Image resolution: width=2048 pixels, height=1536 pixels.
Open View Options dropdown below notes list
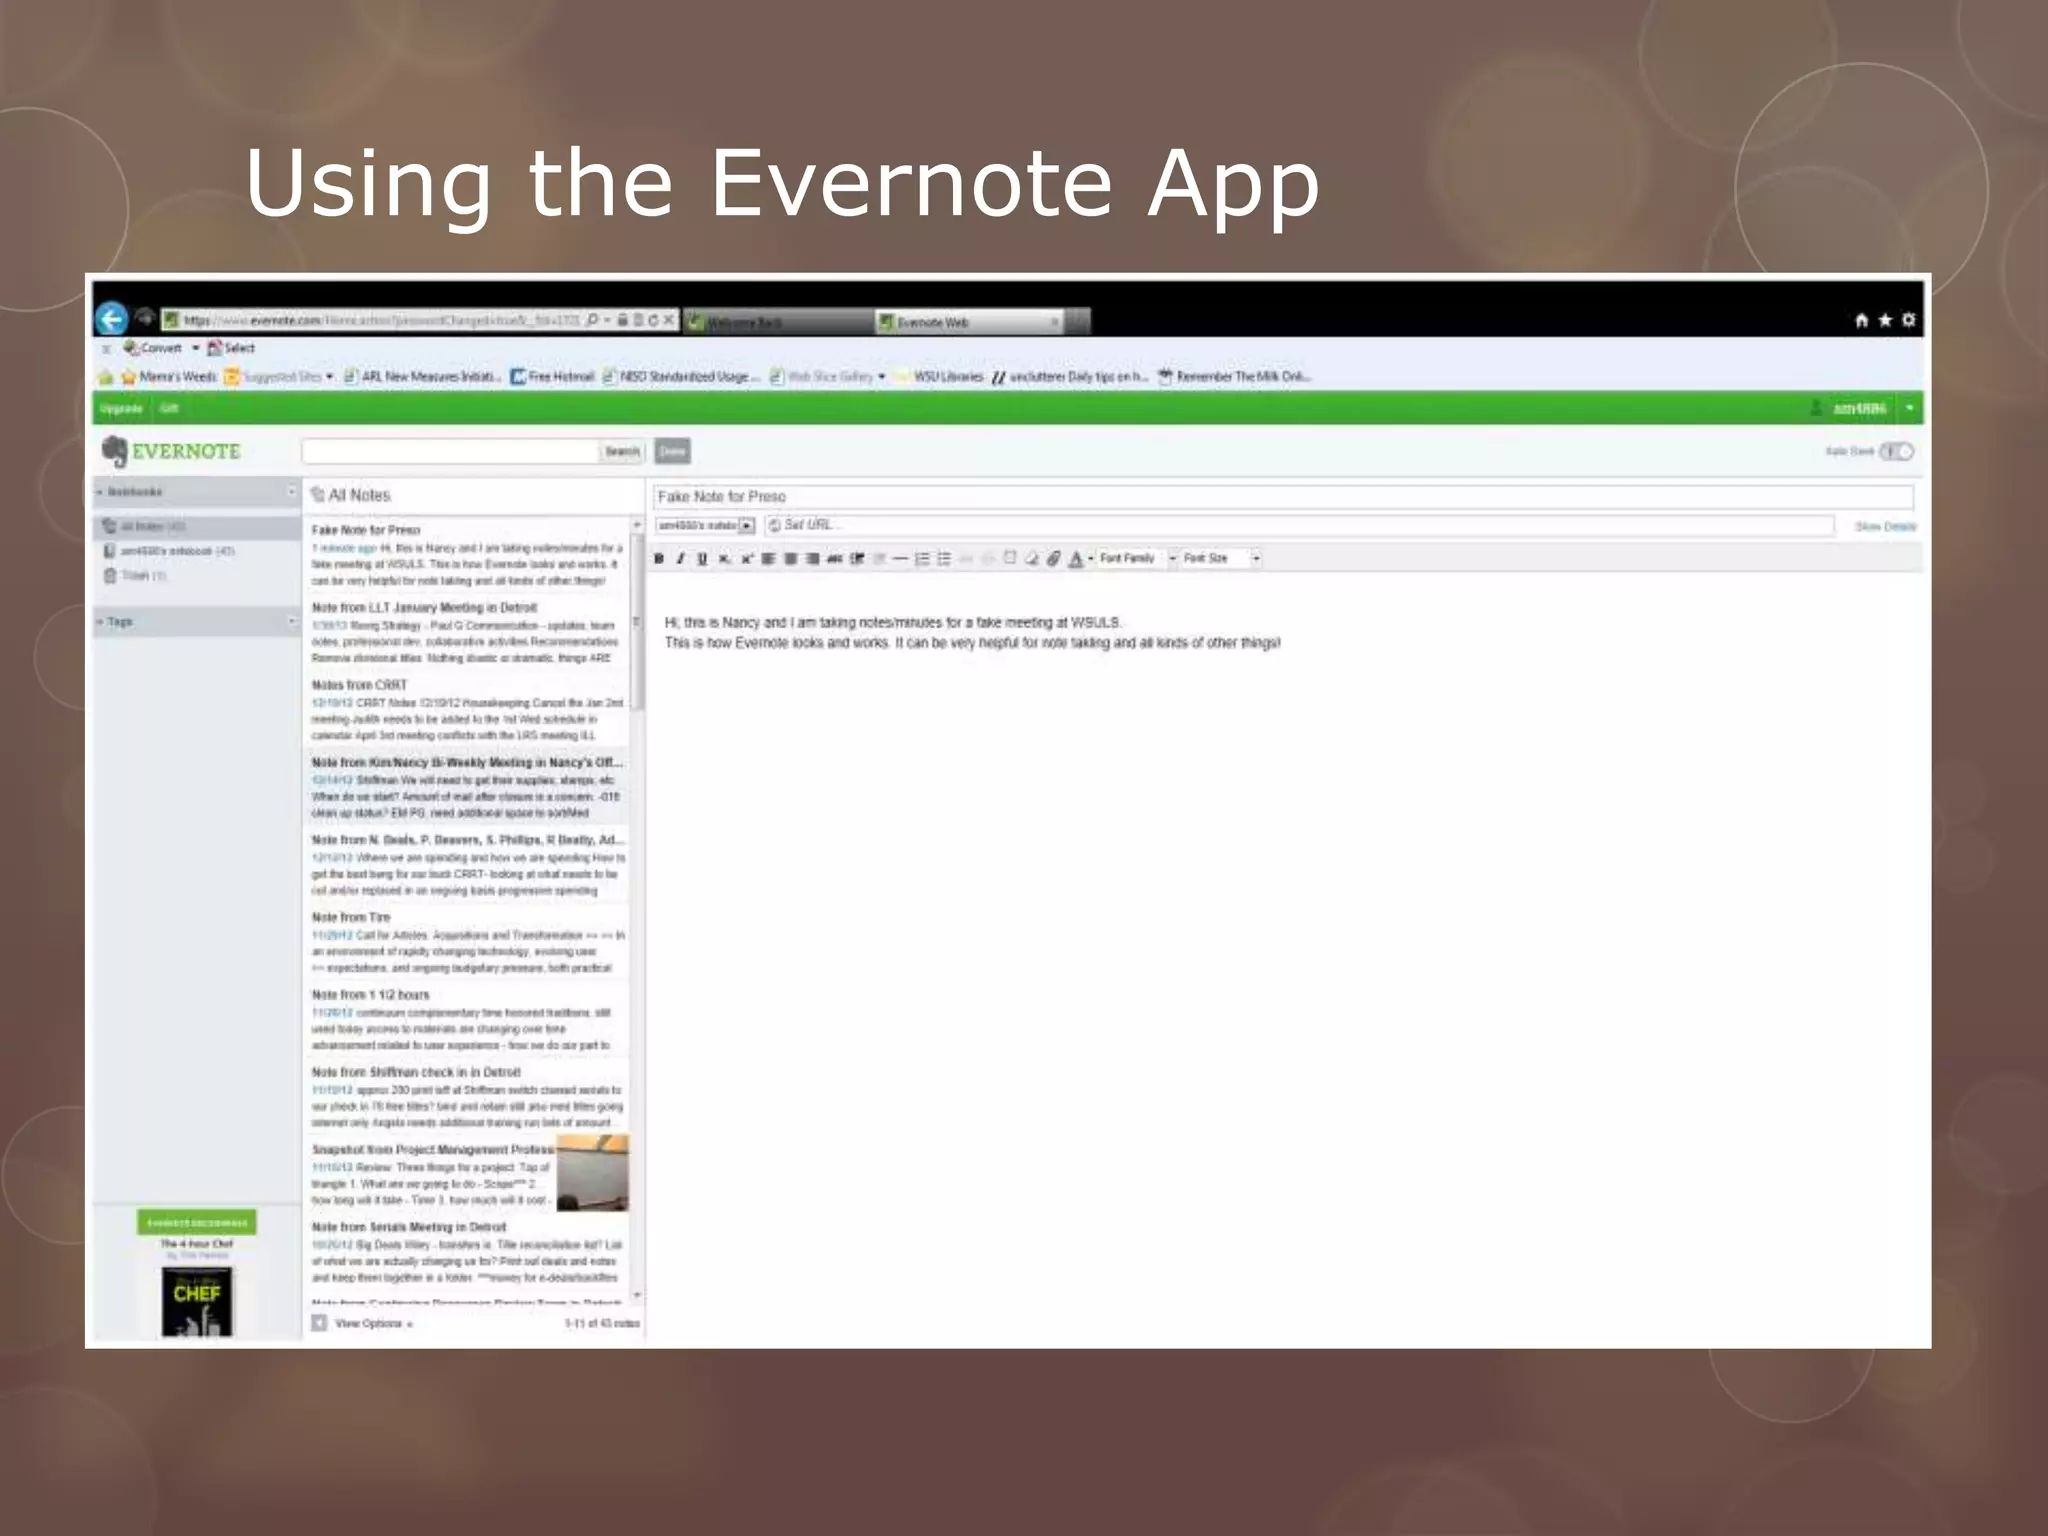point(374,1323)
